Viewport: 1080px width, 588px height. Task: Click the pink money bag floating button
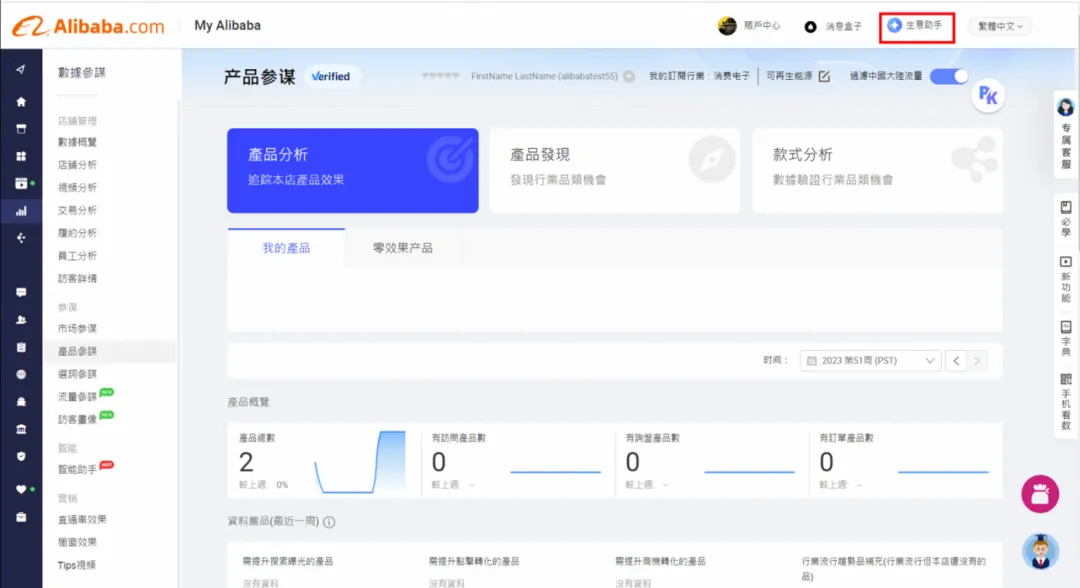click(1040, 494)
